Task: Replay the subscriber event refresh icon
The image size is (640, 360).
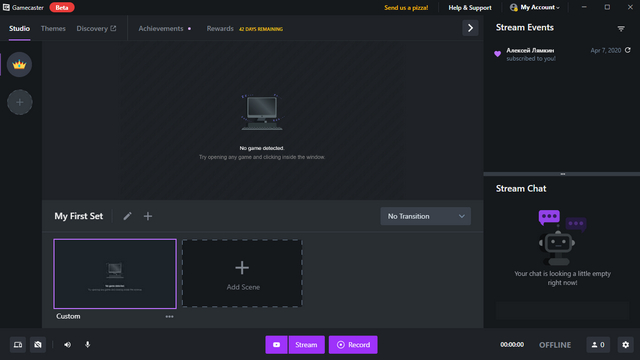Action: coord(628,50)
